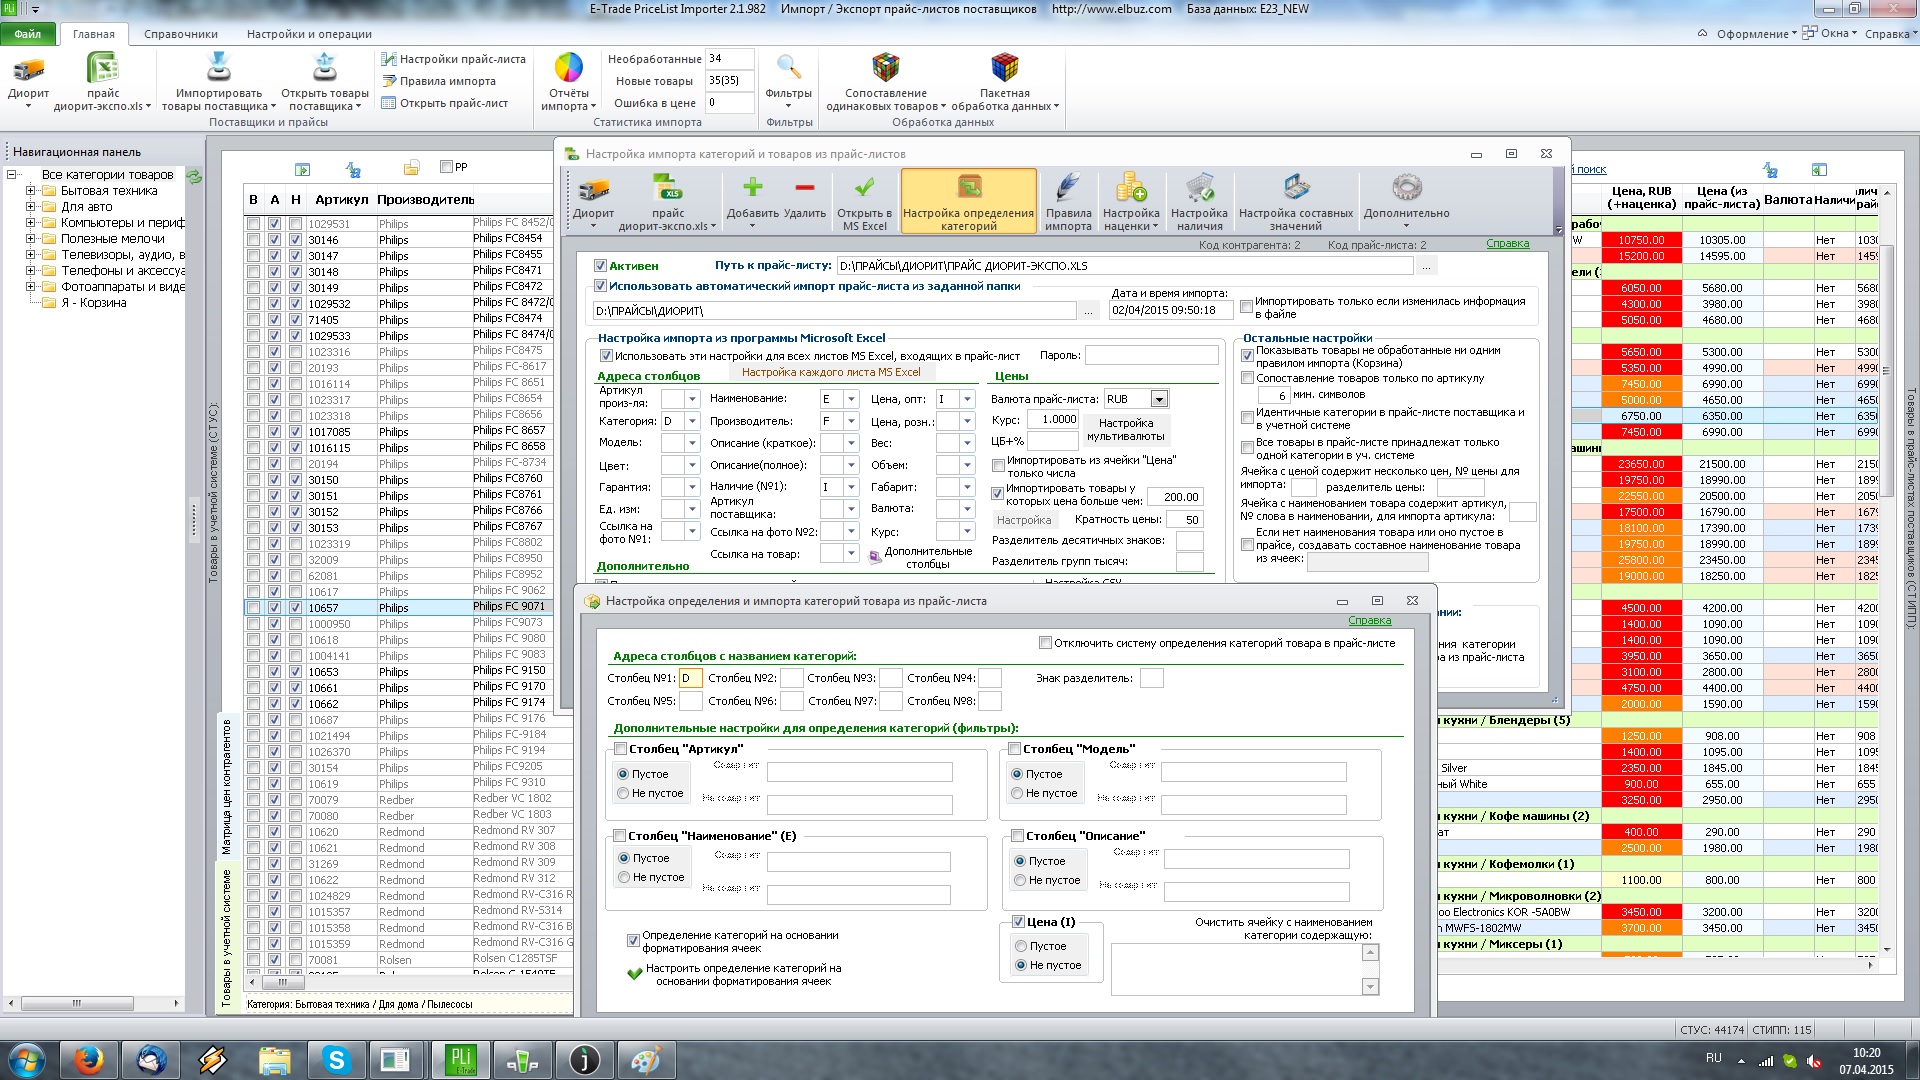This screenshot has height=1080, width=1920.
Task: Switch to Настройки и операции tab
Action: click(309, 34)
